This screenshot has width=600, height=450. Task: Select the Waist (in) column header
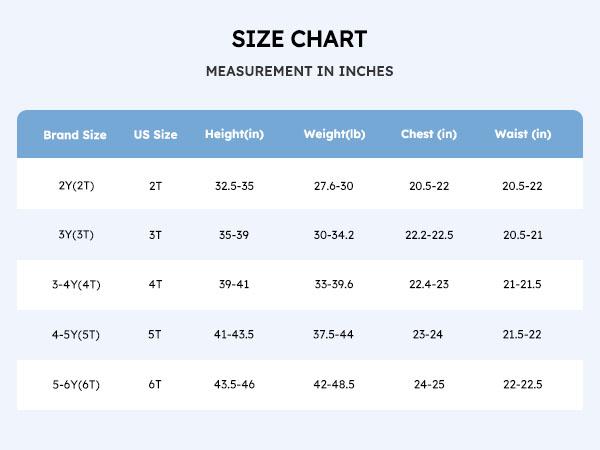pos(522,135)
